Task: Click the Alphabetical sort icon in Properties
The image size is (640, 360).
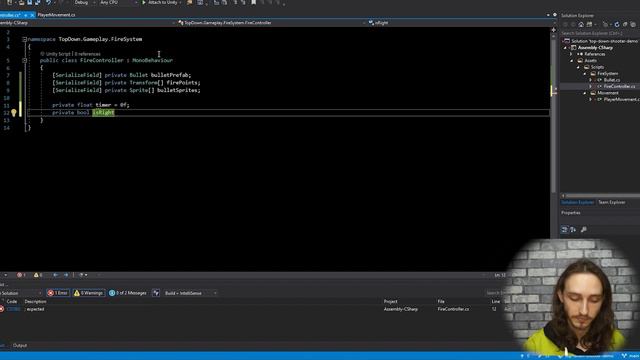Action: 573,230
